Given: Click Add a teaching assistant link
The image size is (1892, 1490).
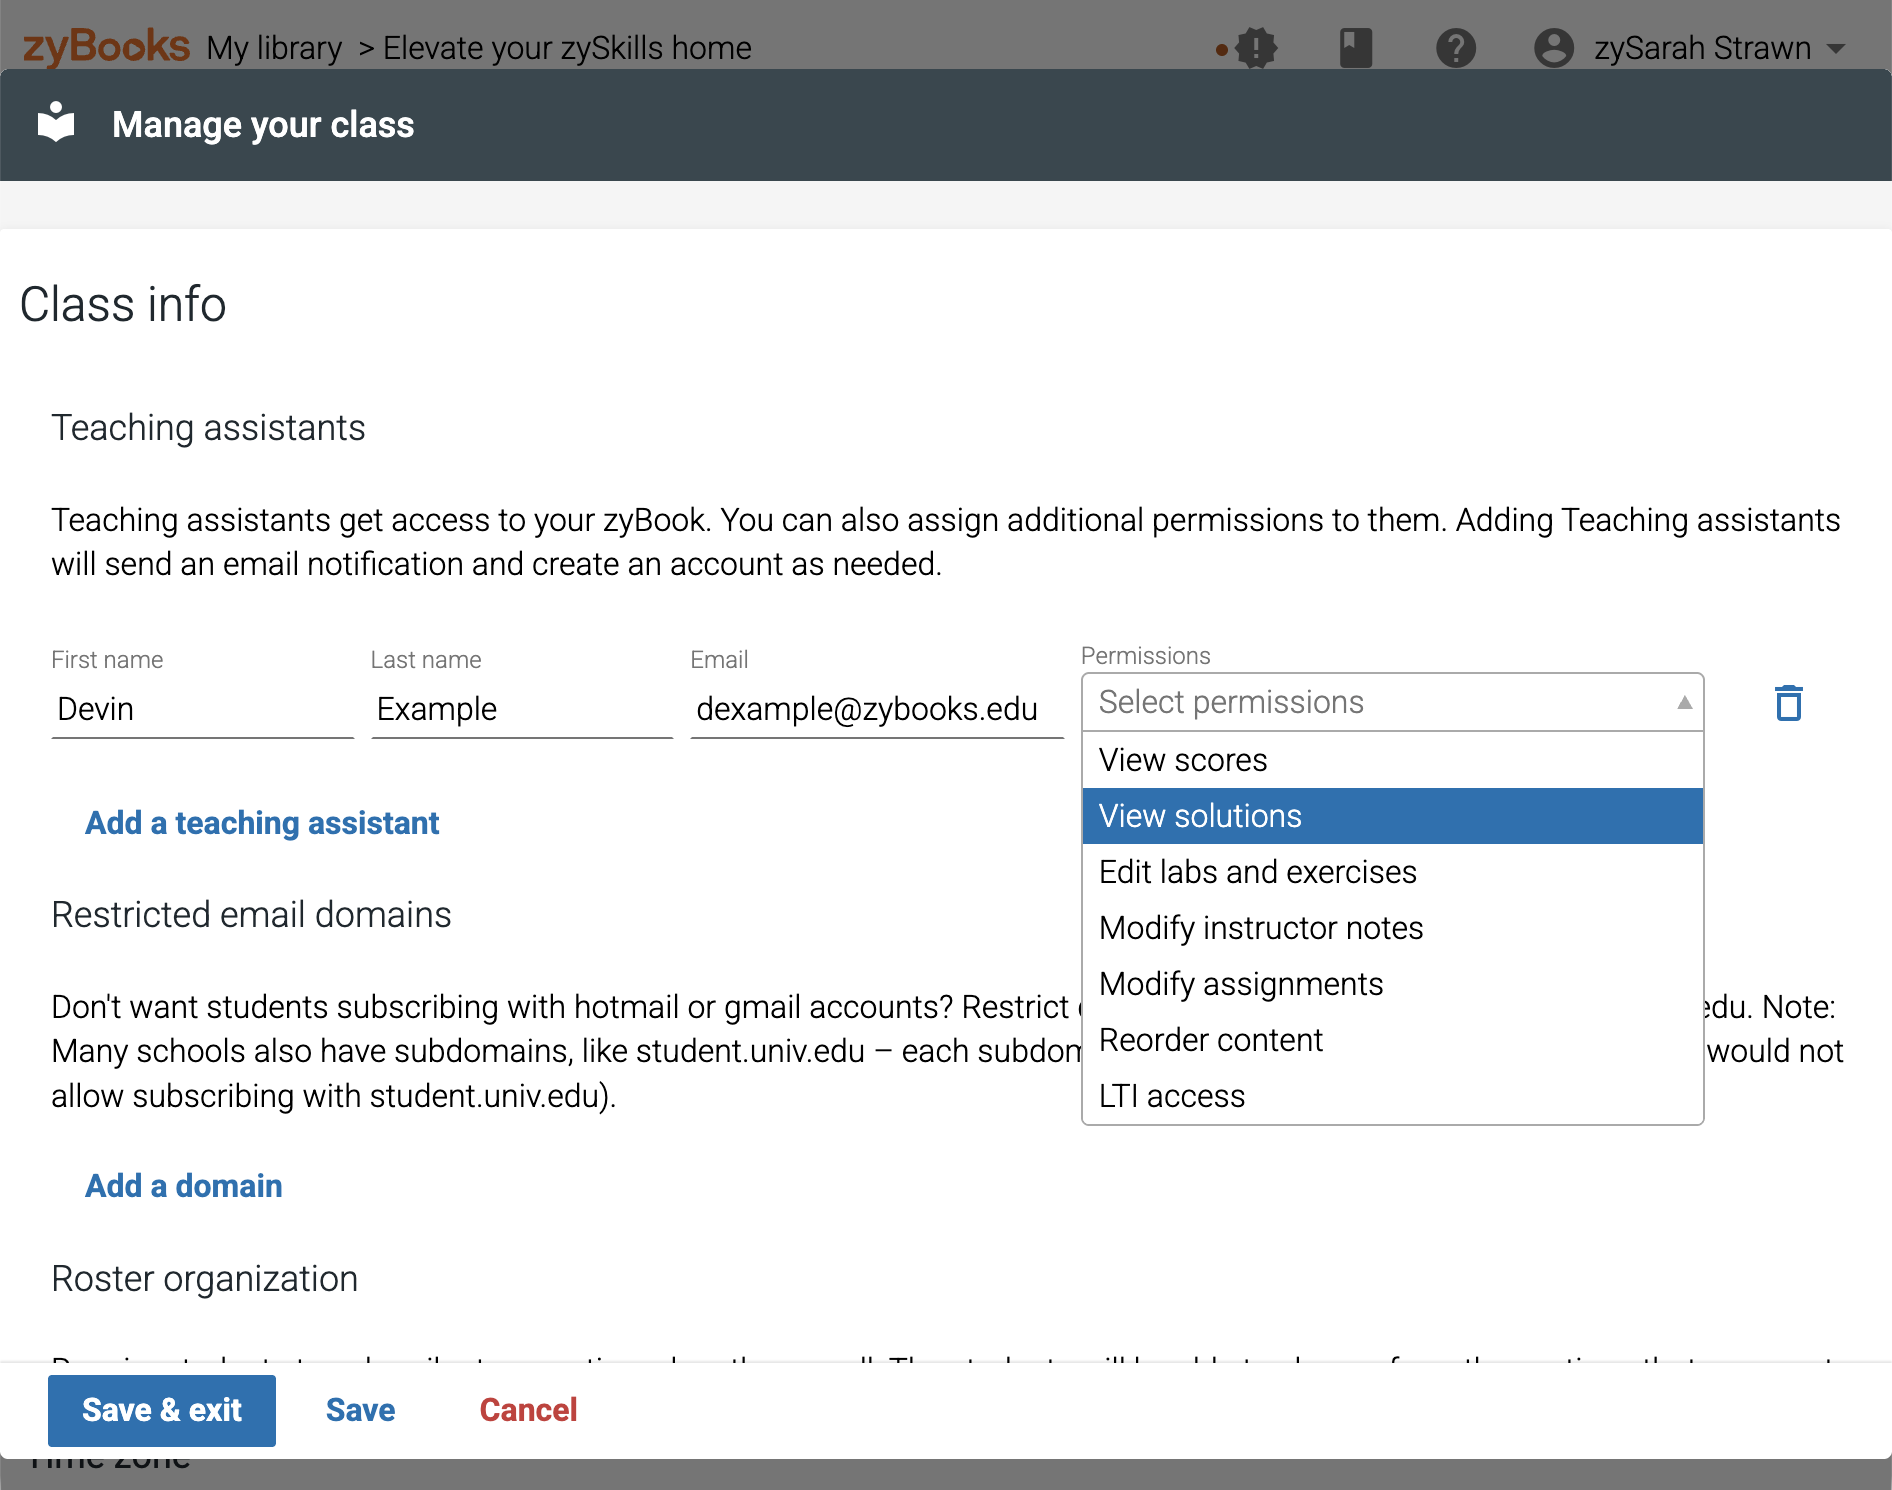Looking at the screenshot, I should [262, 822].
